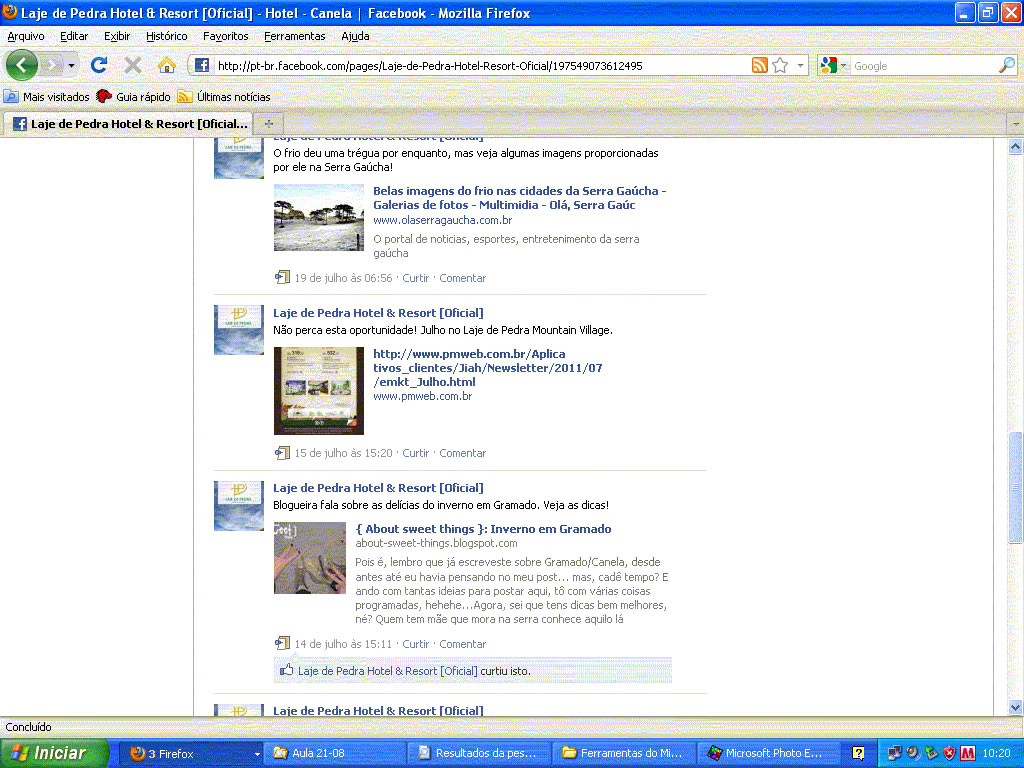Click Curtir on the 15 de julho post
The width and height of the screenshot is (1024, 768).
tap(415, 453)
